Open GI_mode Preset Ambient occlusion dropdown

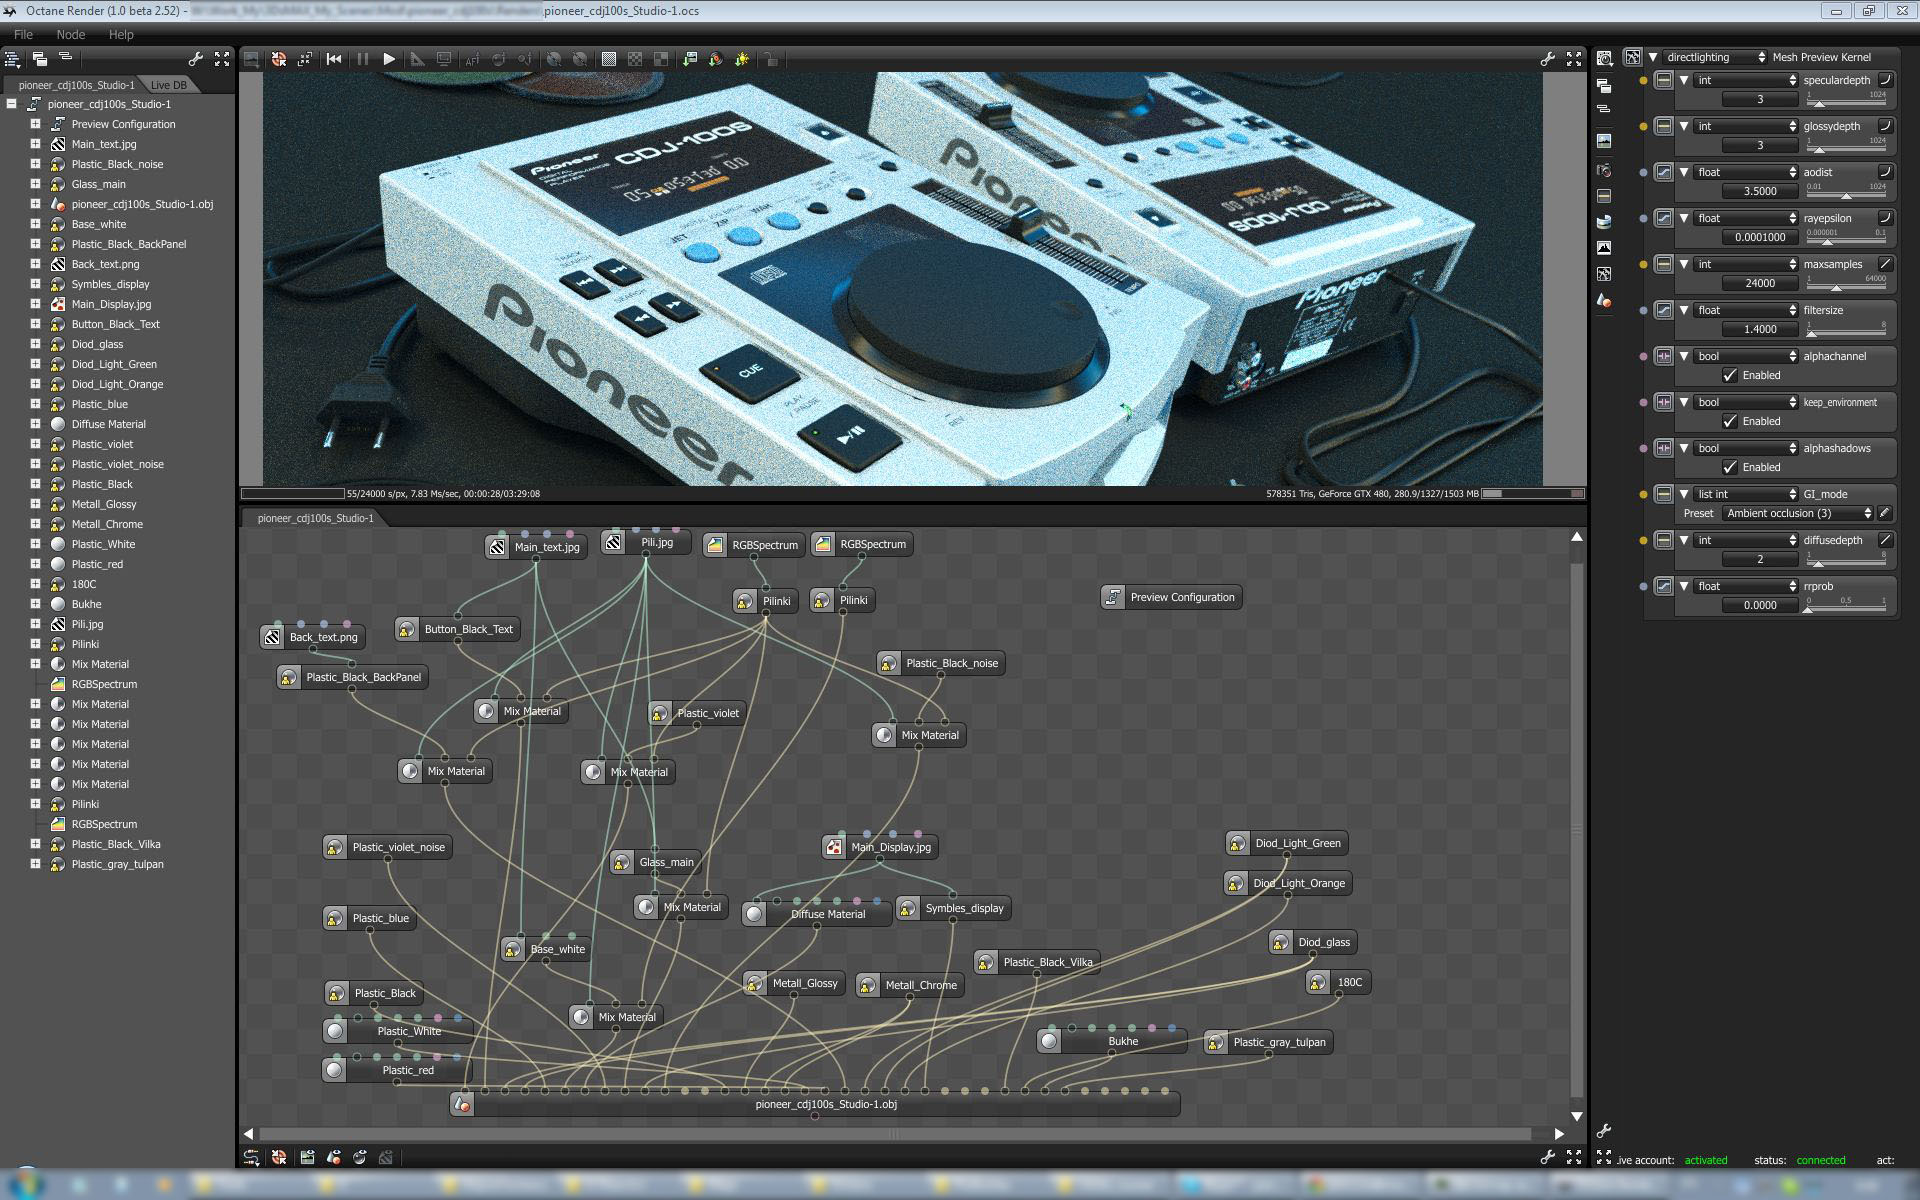pyautogui.click(x=1796, y=513)
